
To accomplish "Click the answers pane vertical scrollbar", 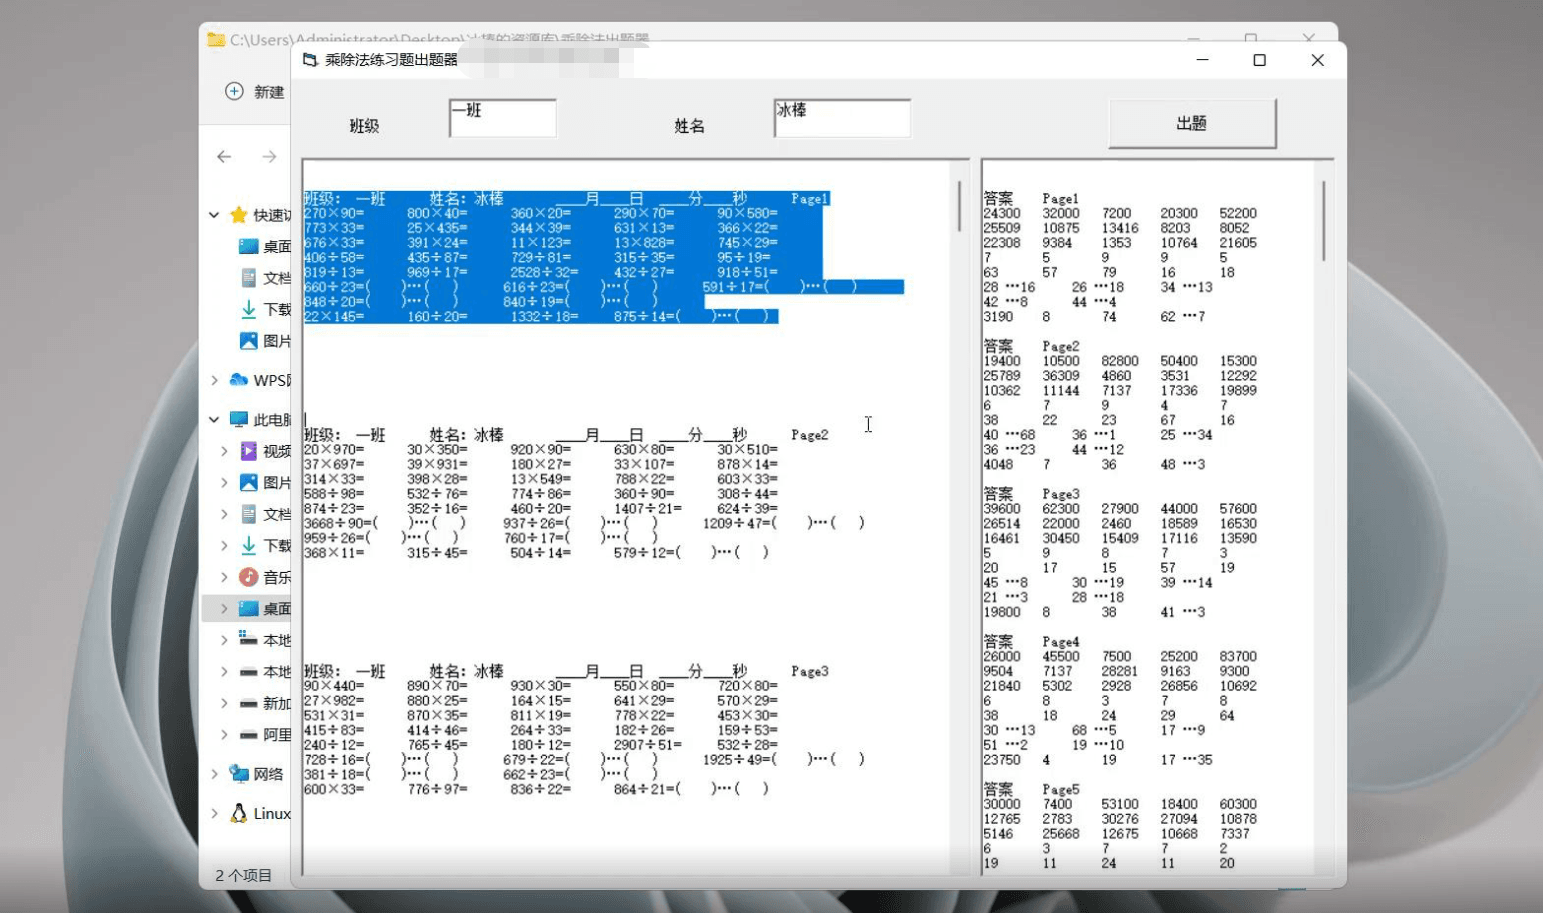I will (1323, 220).
